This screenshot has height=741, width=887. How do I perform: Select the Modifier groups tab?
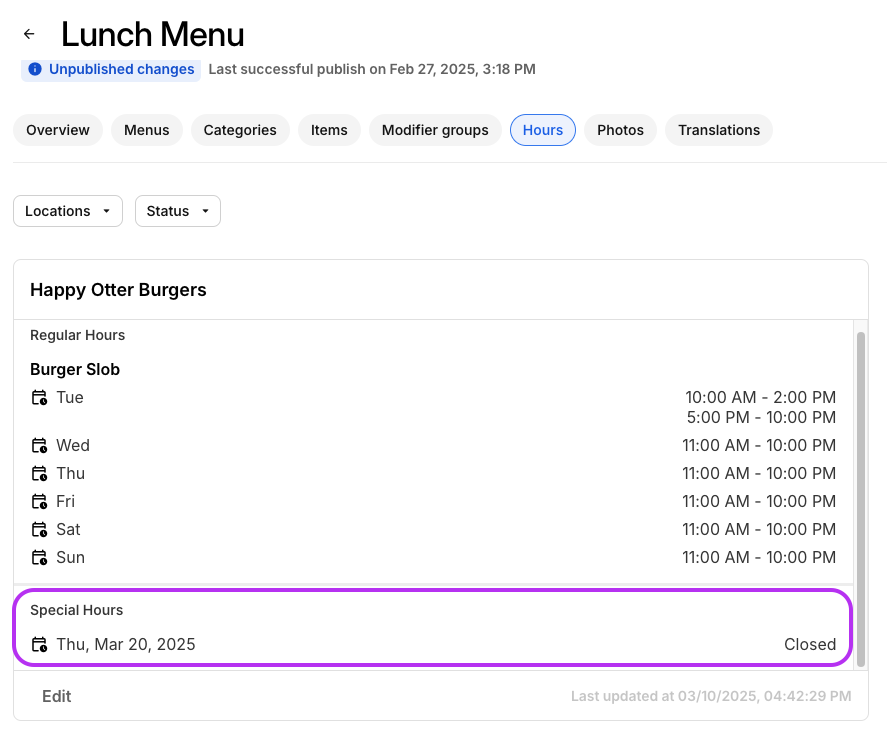(x=435, y=130)
